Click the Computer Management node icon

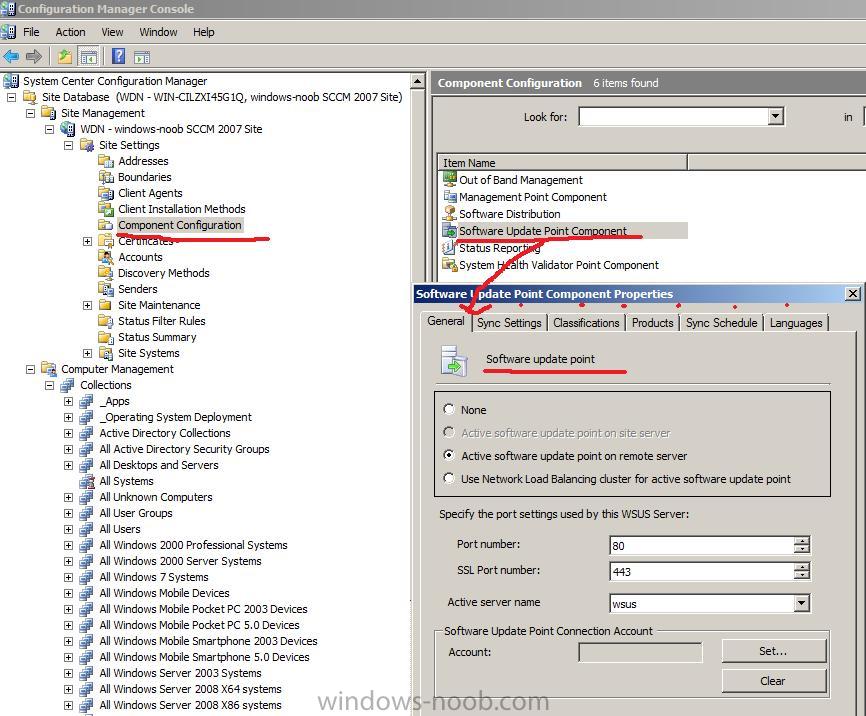[x=49, y=369]
